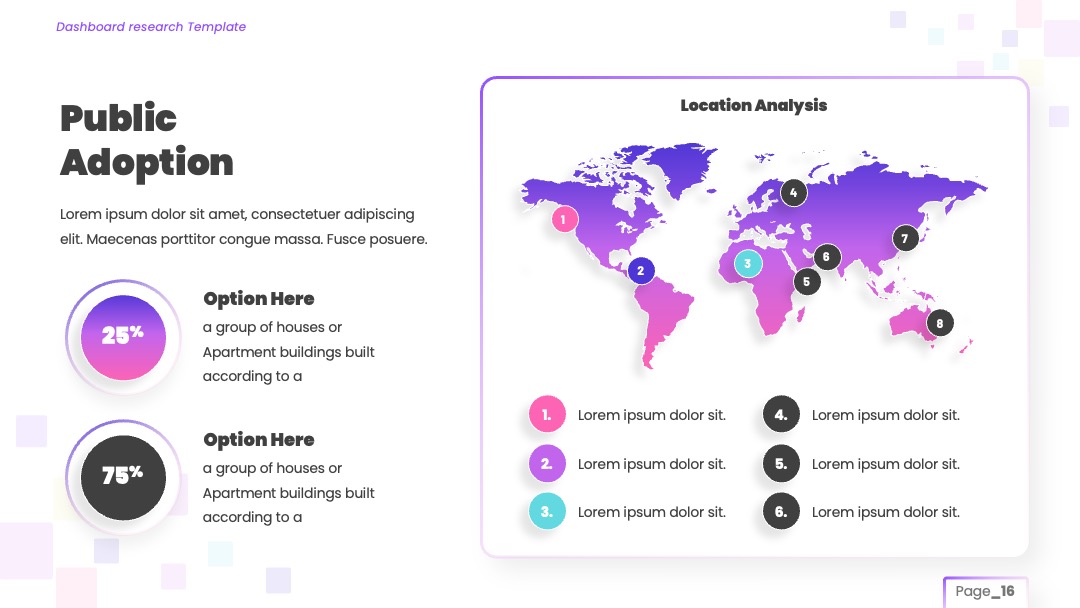
Task: Click the Page_16 label
Action: (985, 591)
